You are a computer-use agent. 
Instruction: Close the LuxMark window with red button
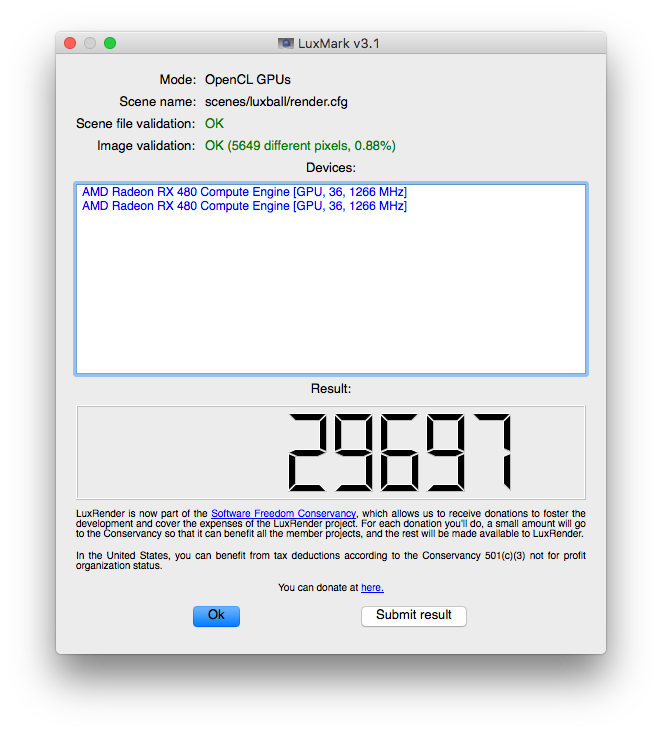point(70,43)
